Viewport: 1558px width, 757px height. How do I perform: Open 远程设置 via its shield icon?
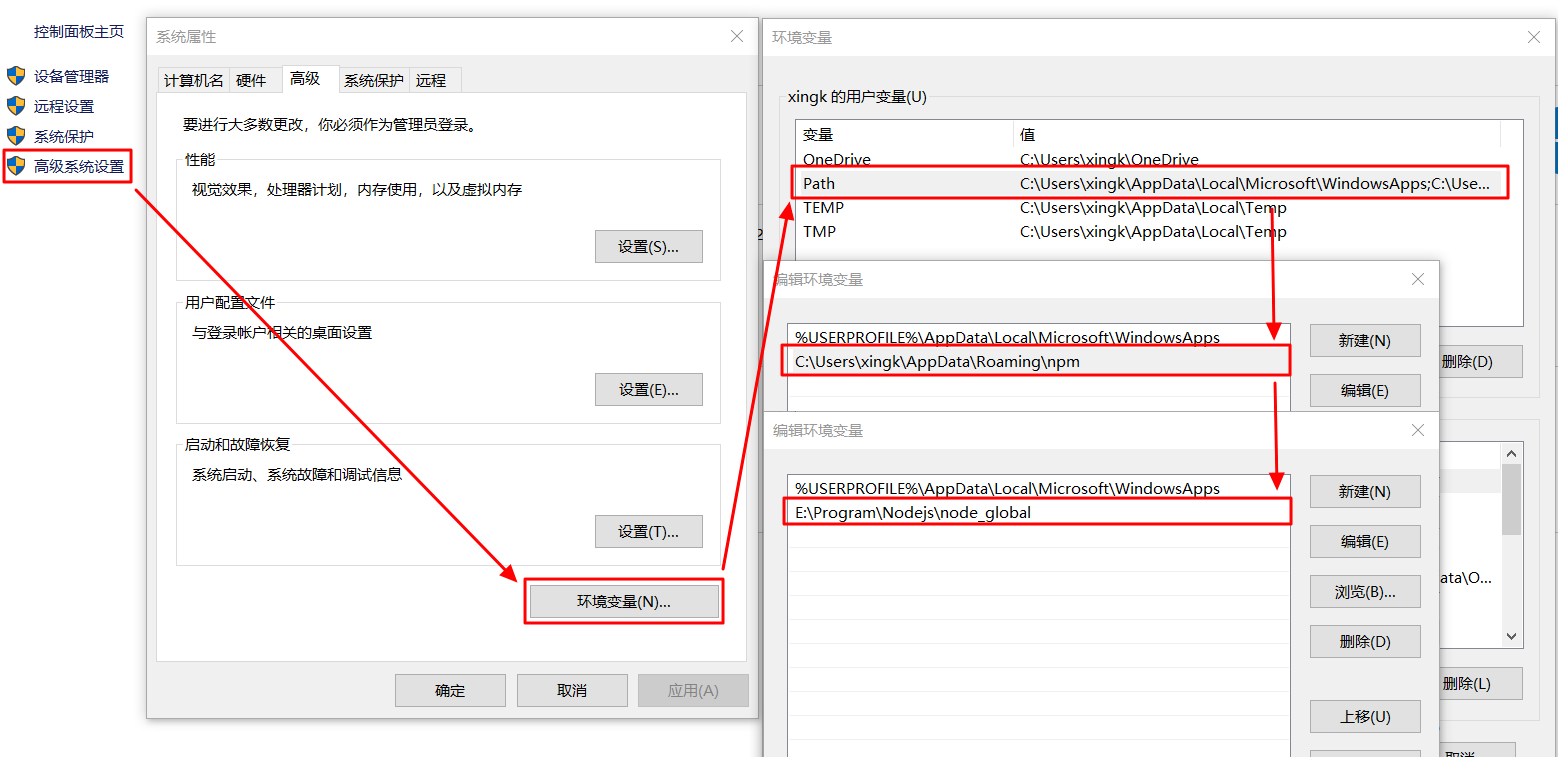[x=17, y=106]
